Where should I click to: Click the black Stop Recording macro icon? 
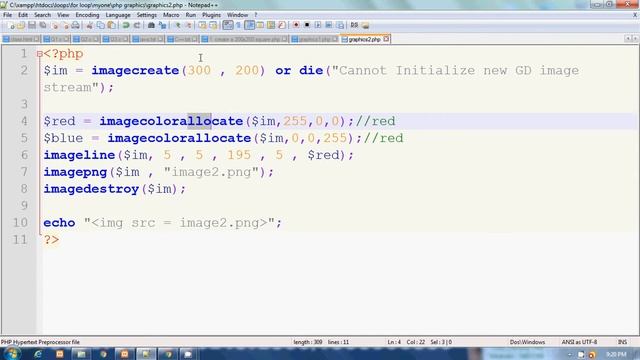pos(307,25)
